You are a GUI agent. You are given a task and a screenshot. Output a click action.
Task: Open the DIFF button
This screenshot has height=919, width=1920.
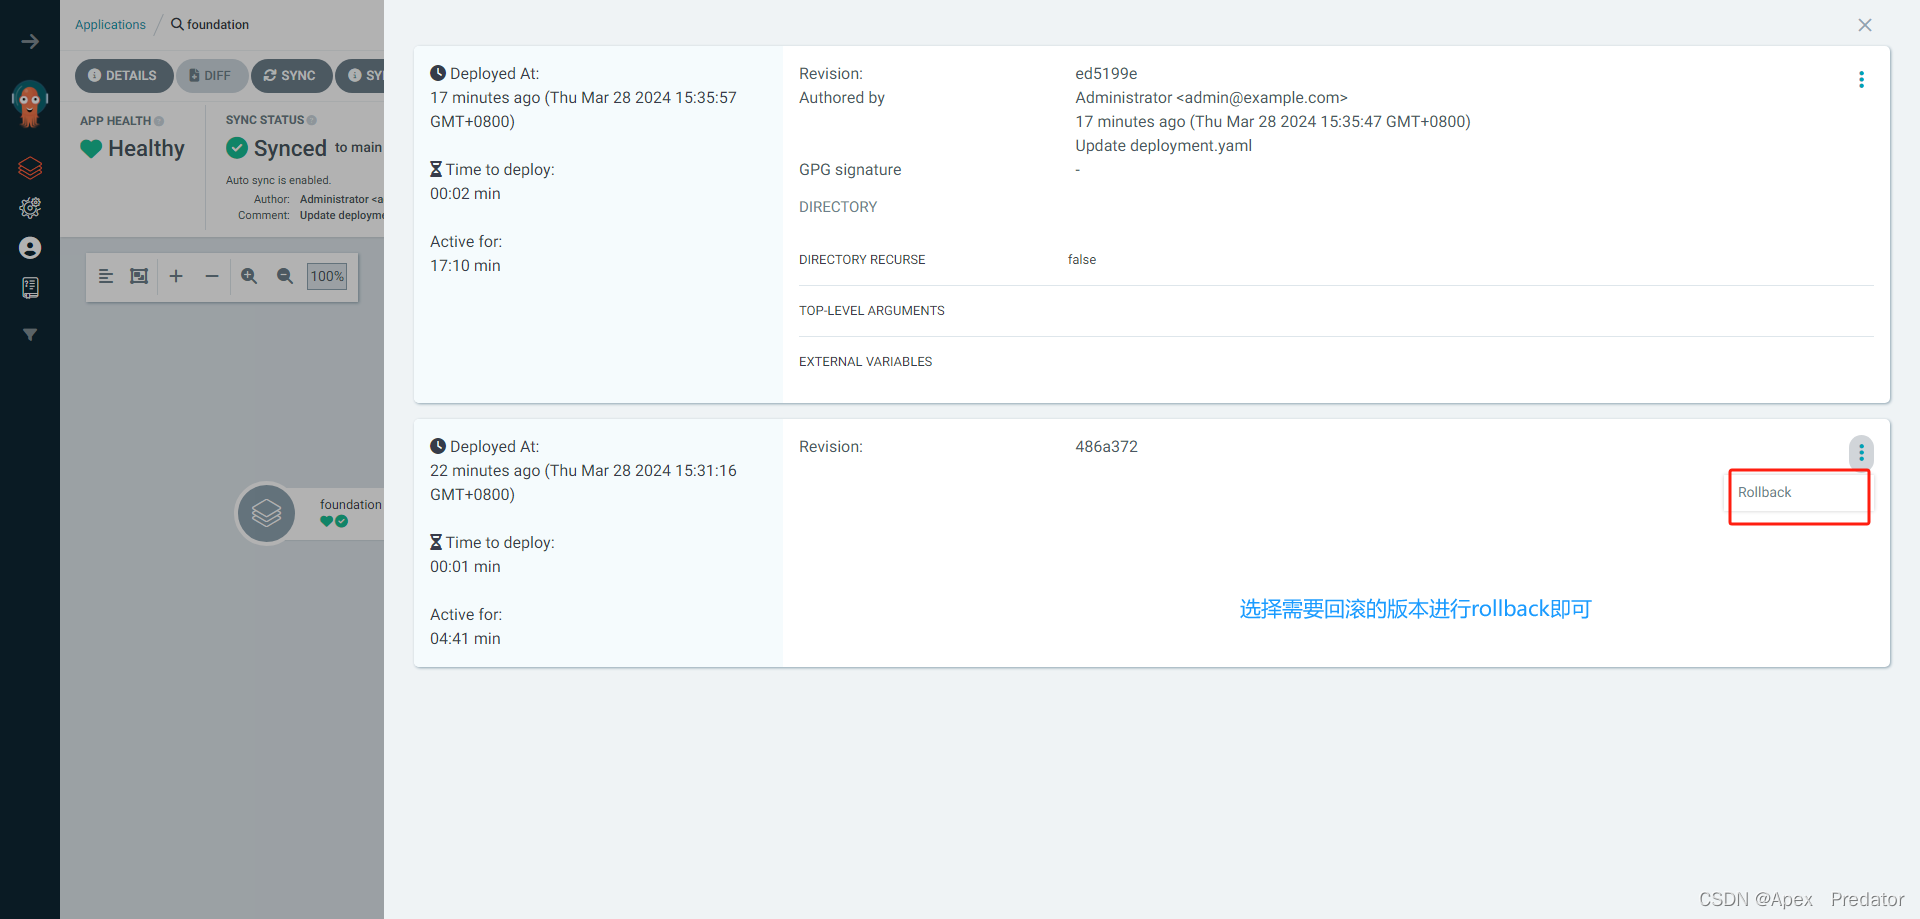211,76
